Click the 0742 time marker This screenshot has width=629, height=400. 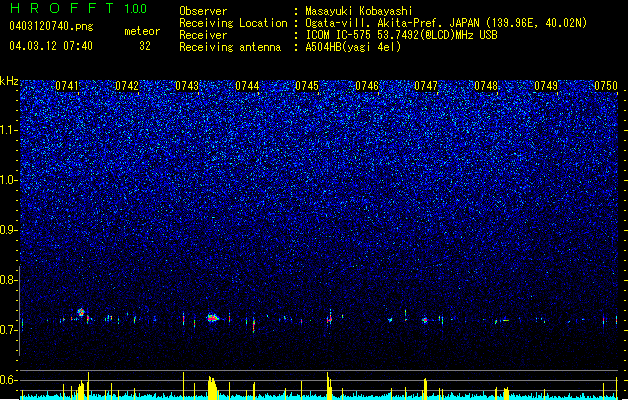point(127,86)
